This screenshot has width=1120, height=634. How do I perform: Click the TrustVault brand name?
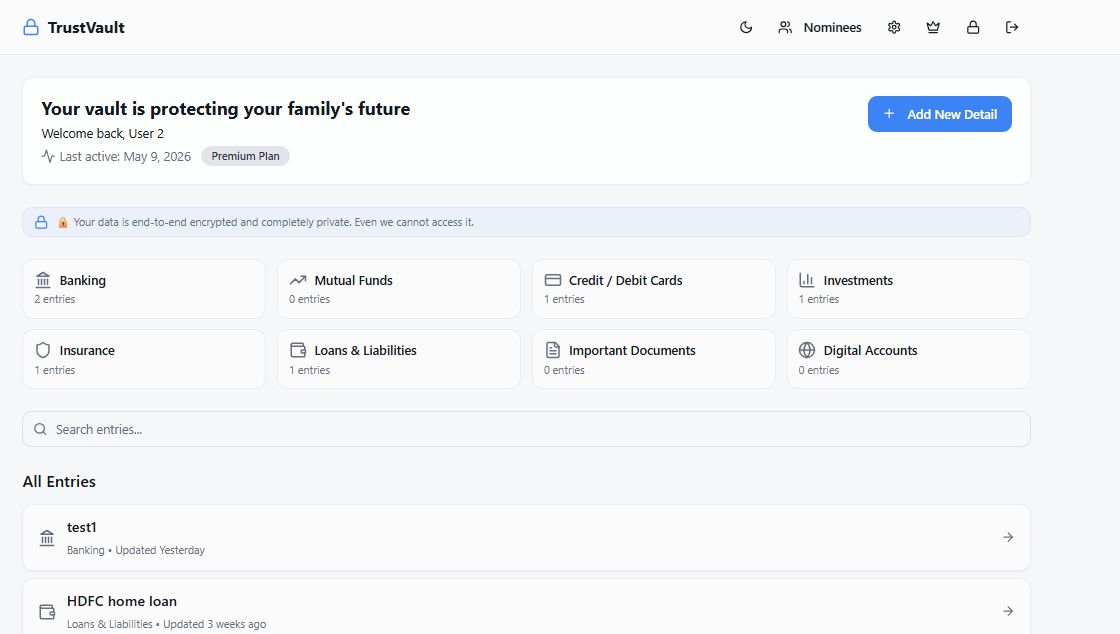(86, 27)
